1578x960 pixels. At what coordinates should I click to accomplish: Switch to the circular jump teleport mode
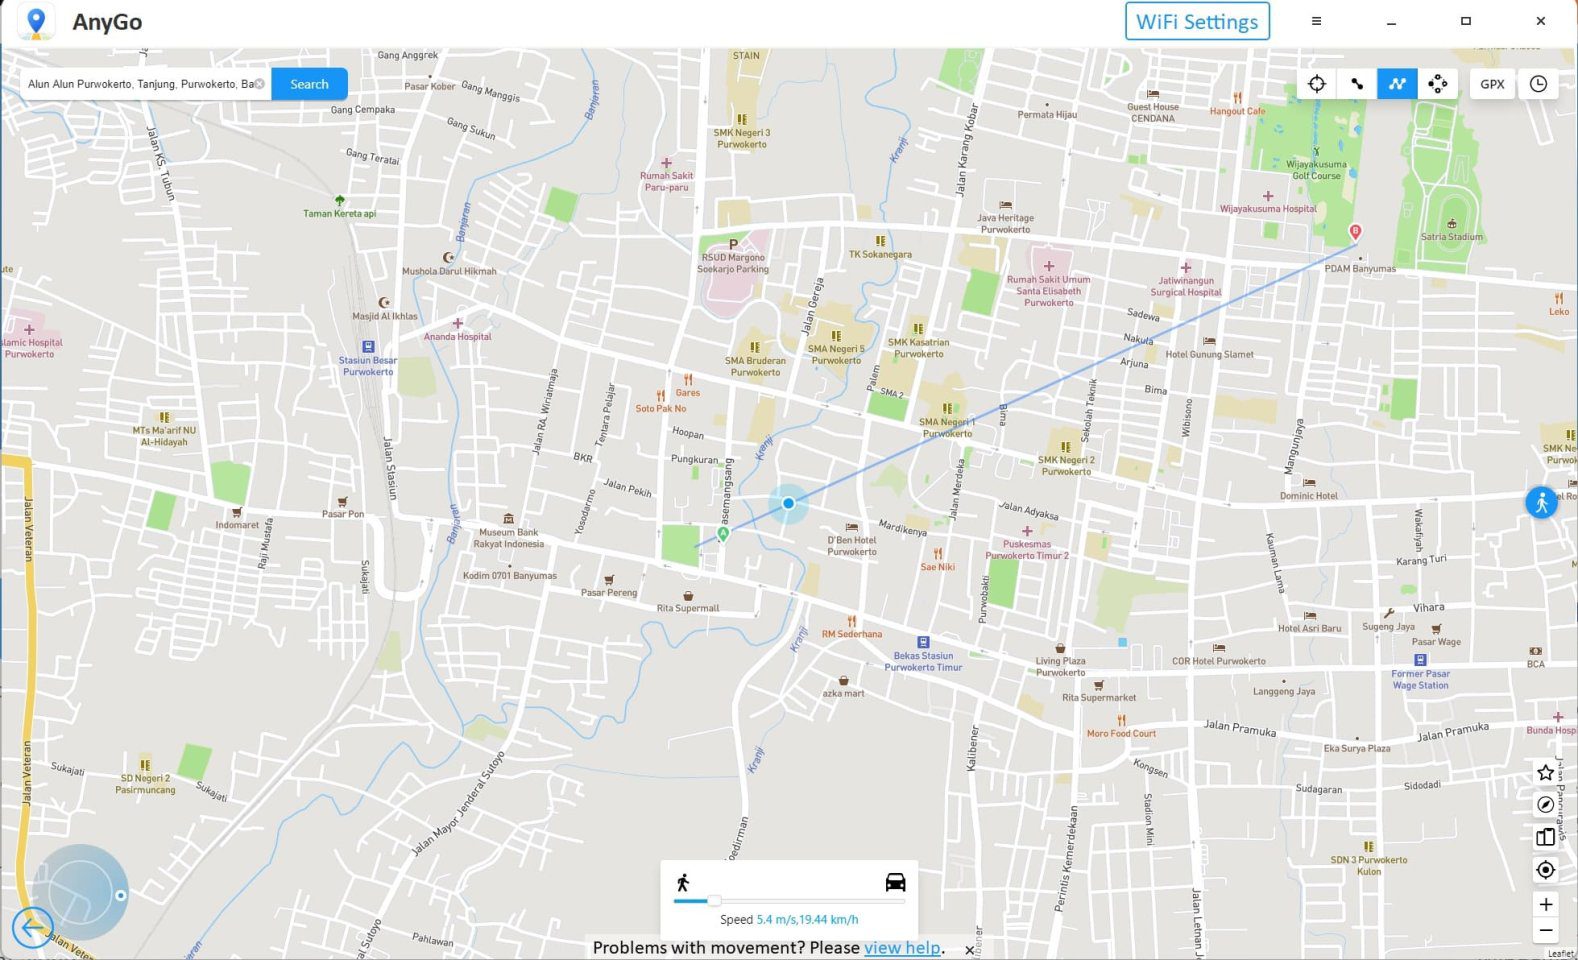pos(1438,84)
